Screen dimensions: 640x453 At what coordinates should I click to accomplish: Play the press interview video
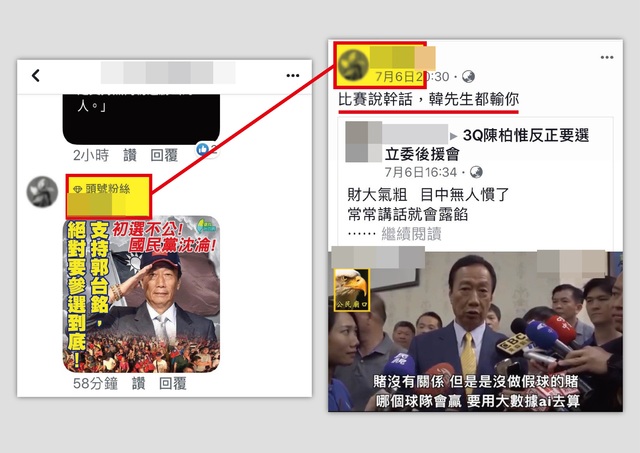[x=476, y=331]
